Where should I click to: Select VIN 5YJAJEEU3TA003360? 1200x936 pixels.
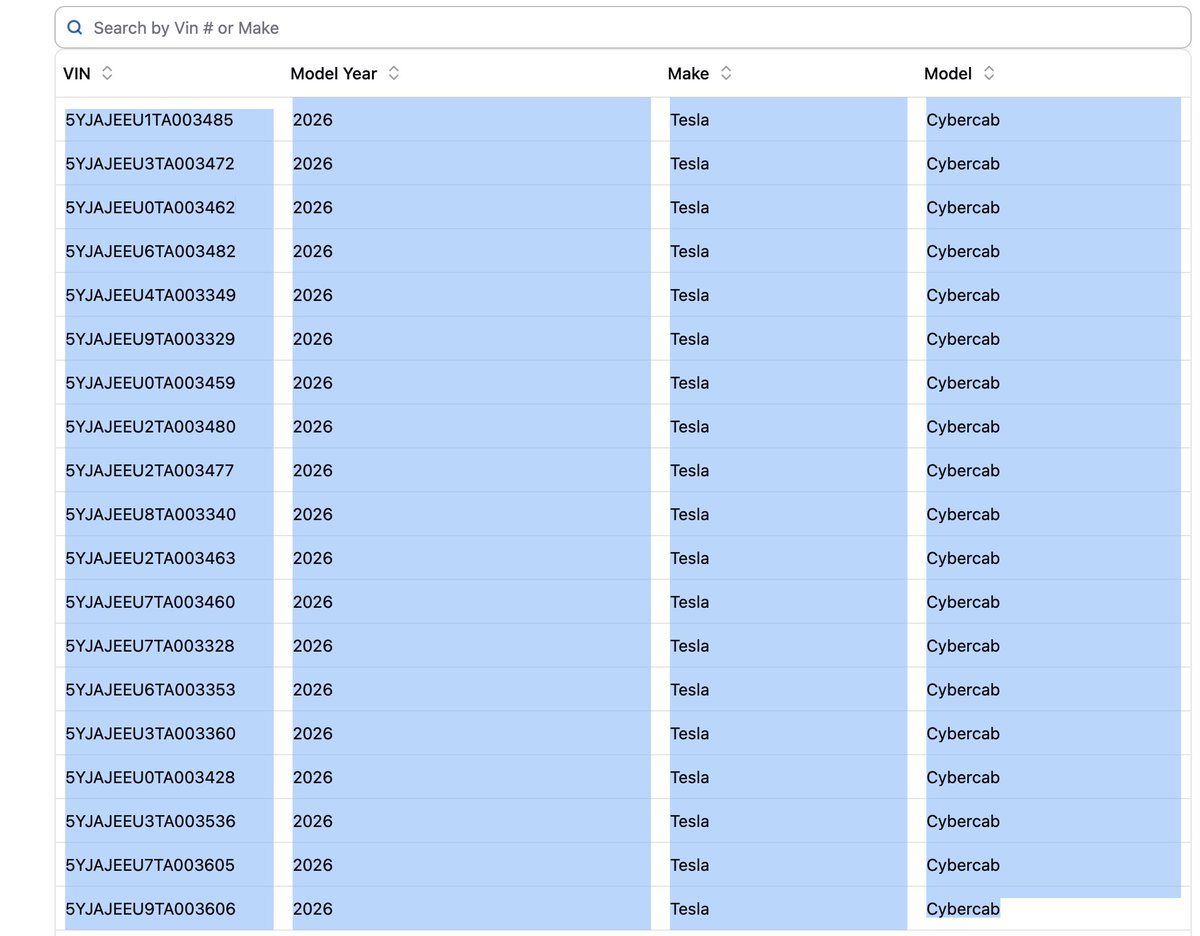150,734
